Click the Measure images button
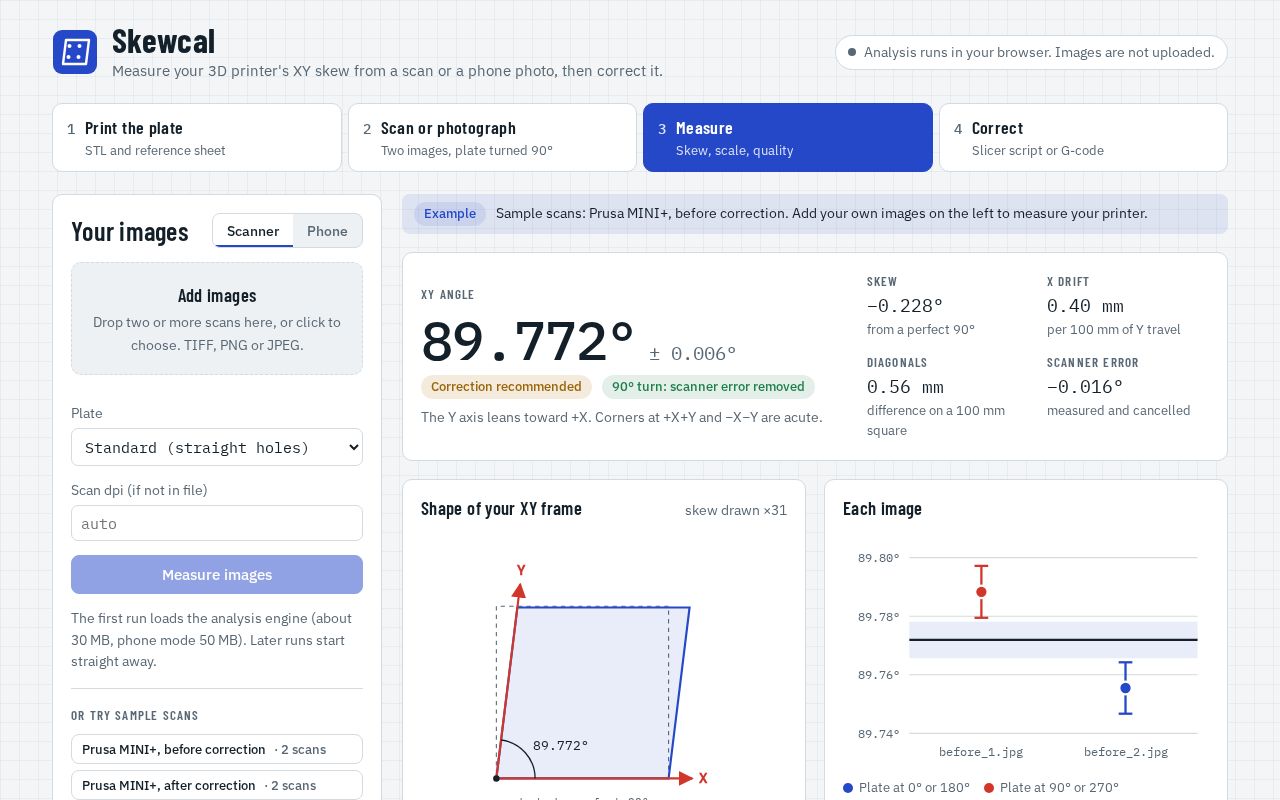Screen dimensions: 1280x800 pyautogui.click(x=217, y=575)
